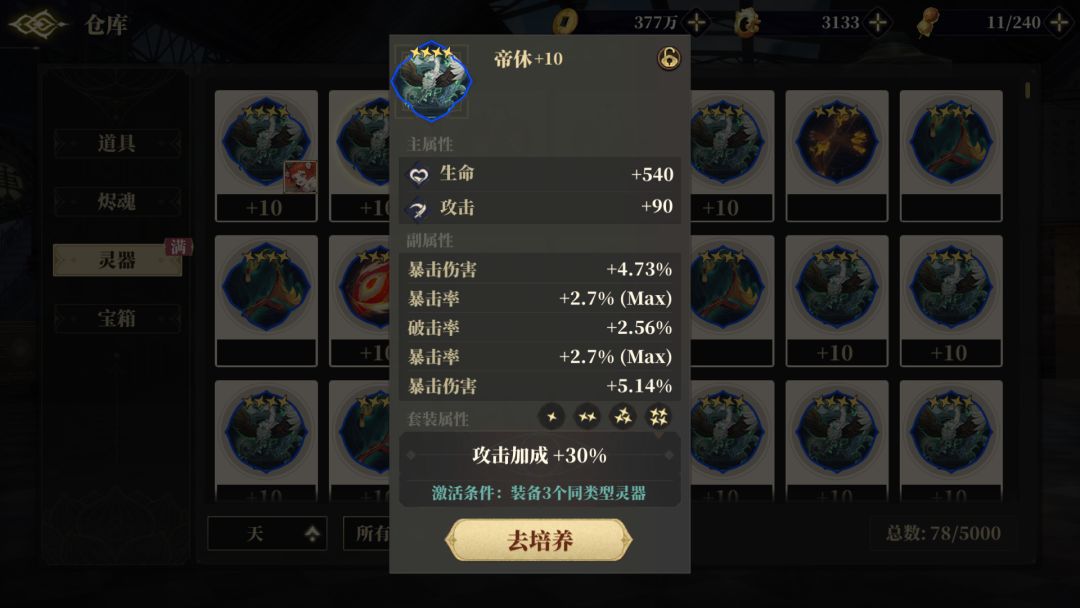The width and height of the screenshot is (1080, 608).
Task: Open the 宝箱 tab
Action: (x=117, y=319)
